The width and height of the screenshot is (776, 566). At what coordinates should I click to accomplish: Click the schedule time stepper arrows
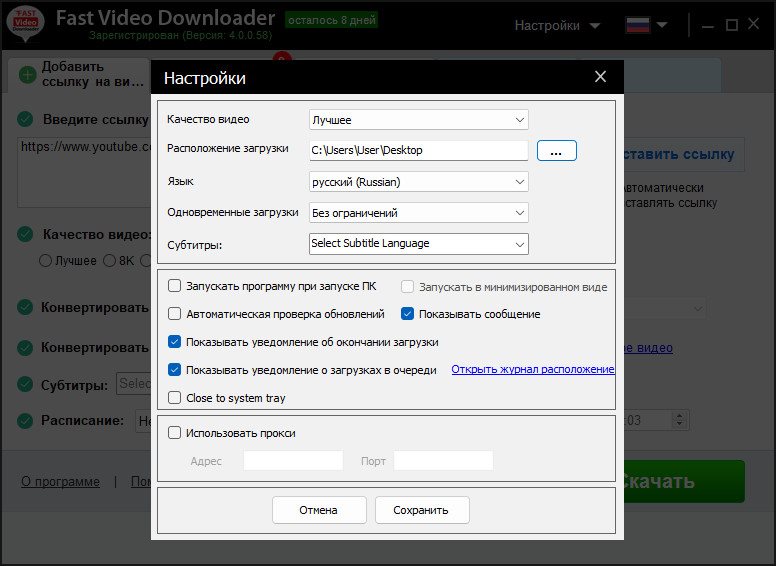click(x=679, y=421)
